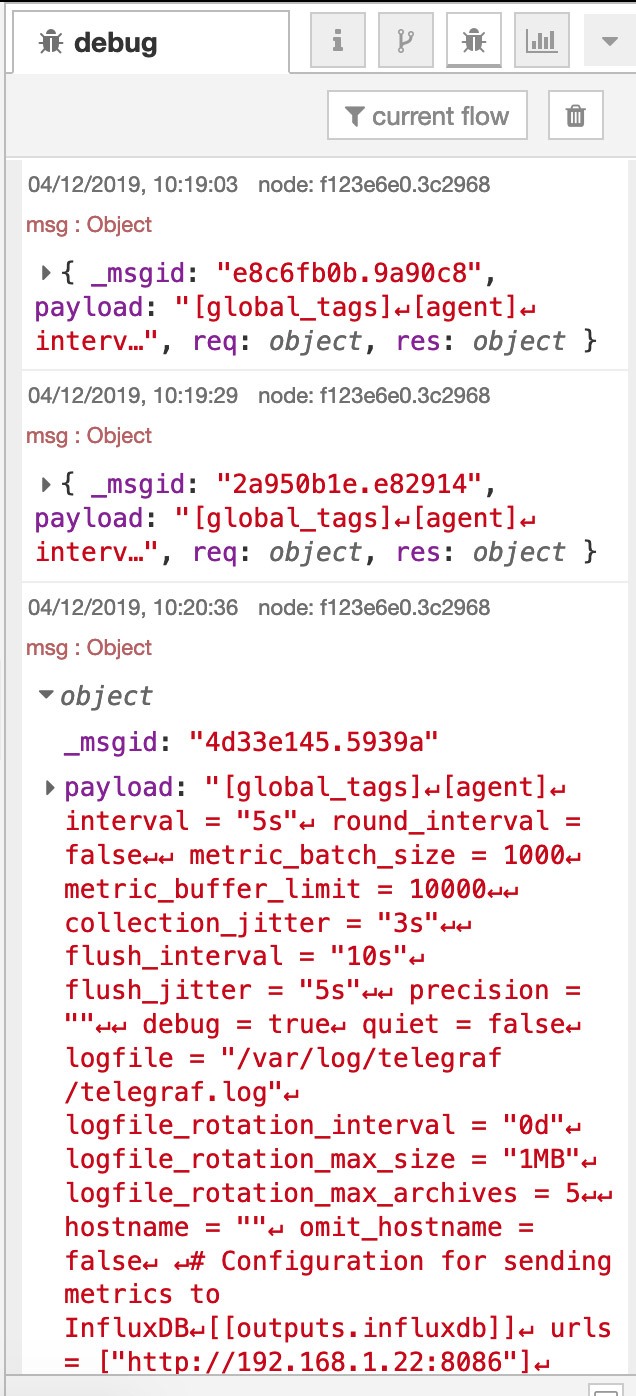This screenshot has width=636, height=1396.
Task: Expand message with msgid "2a950b1e.e82914"
Action: click(x=46, y=484)
